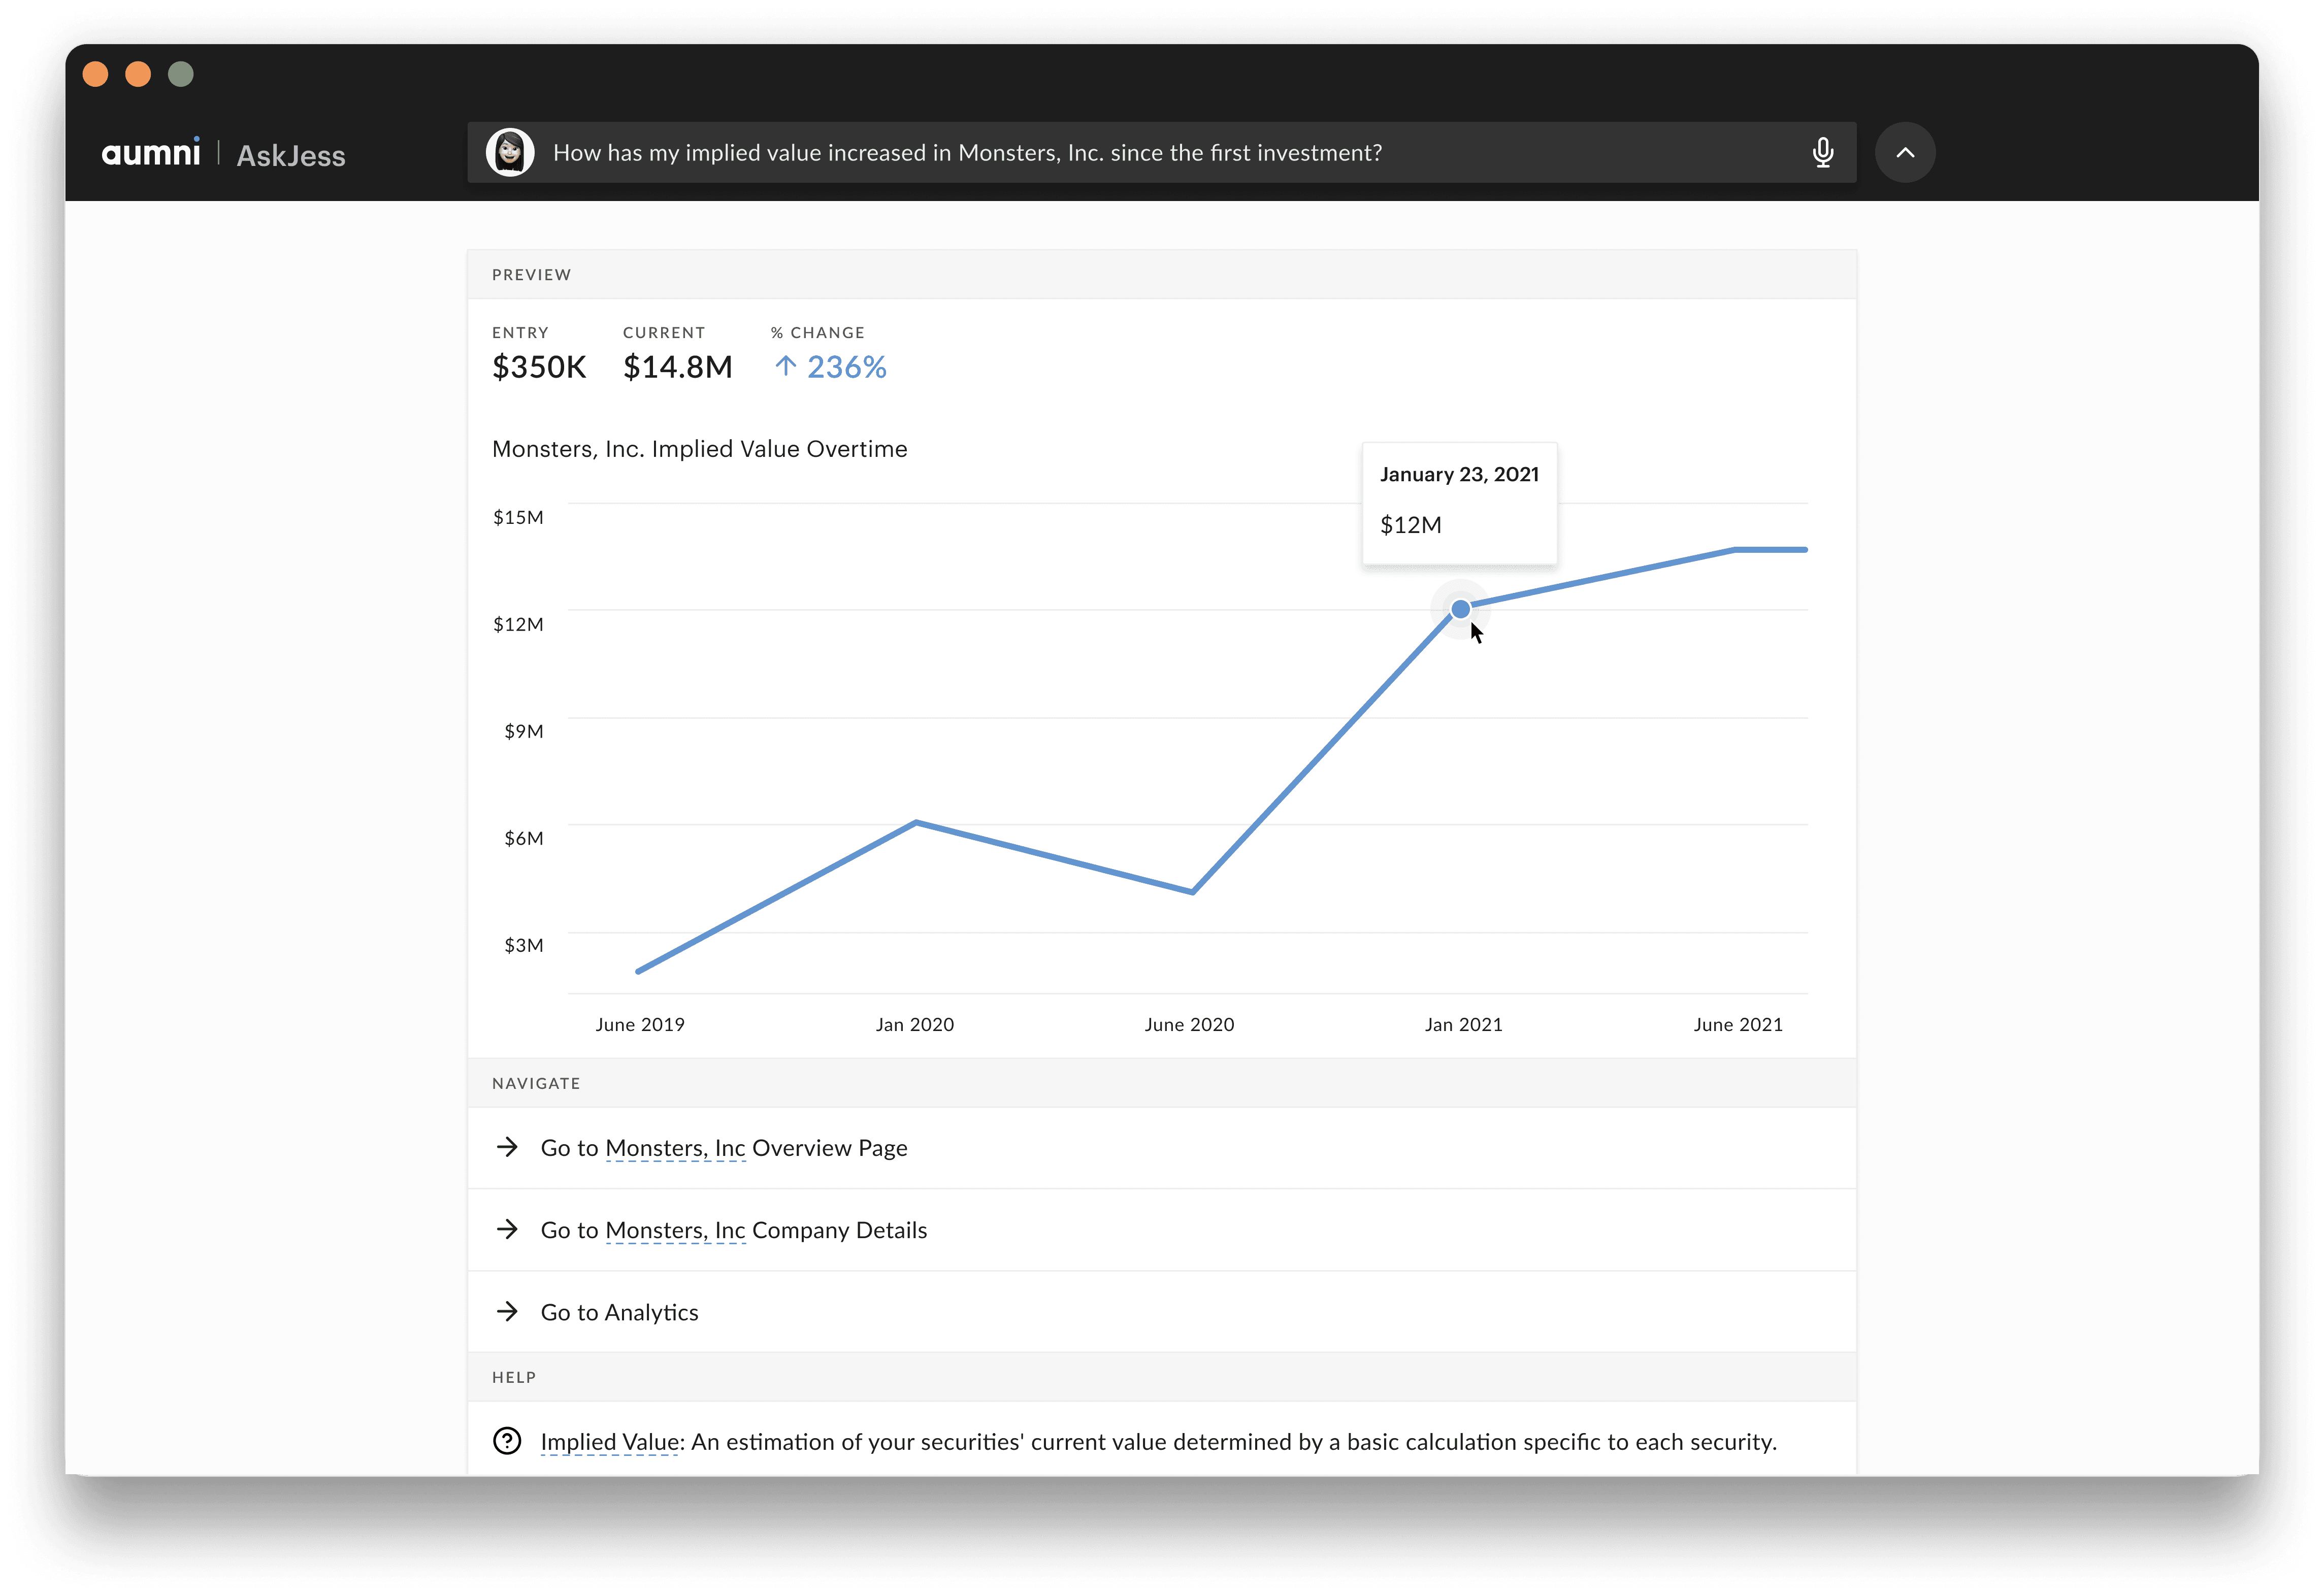The image size is (2324, 1594).
Task: Go to Monsters, Inc Overview Page
Action: click(723, 1148)
